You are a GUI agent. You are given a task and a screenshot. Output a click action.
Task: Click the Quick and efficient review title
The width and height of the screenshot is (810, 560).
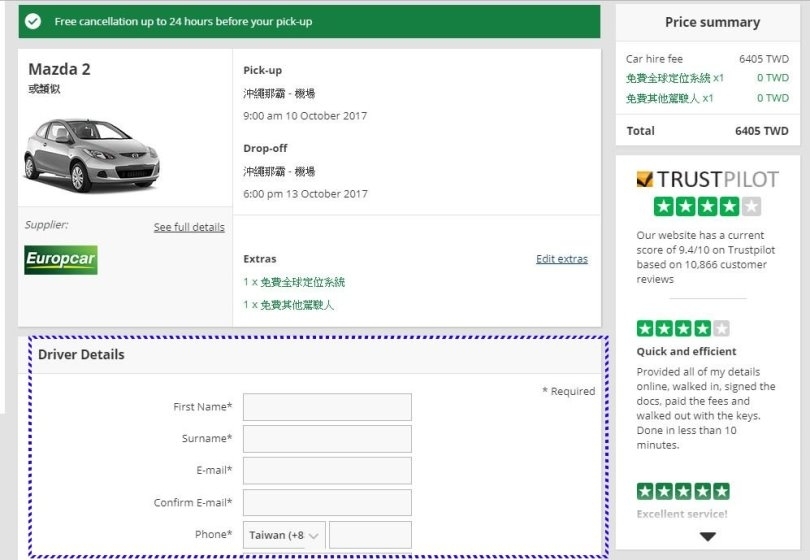[x=686, y=352]
